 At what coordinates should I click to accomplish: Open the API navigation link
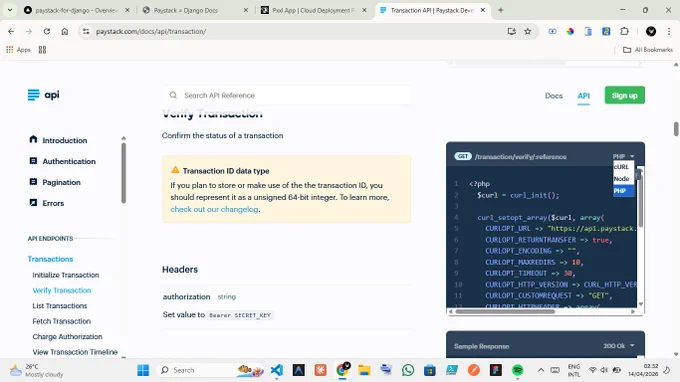583,95
